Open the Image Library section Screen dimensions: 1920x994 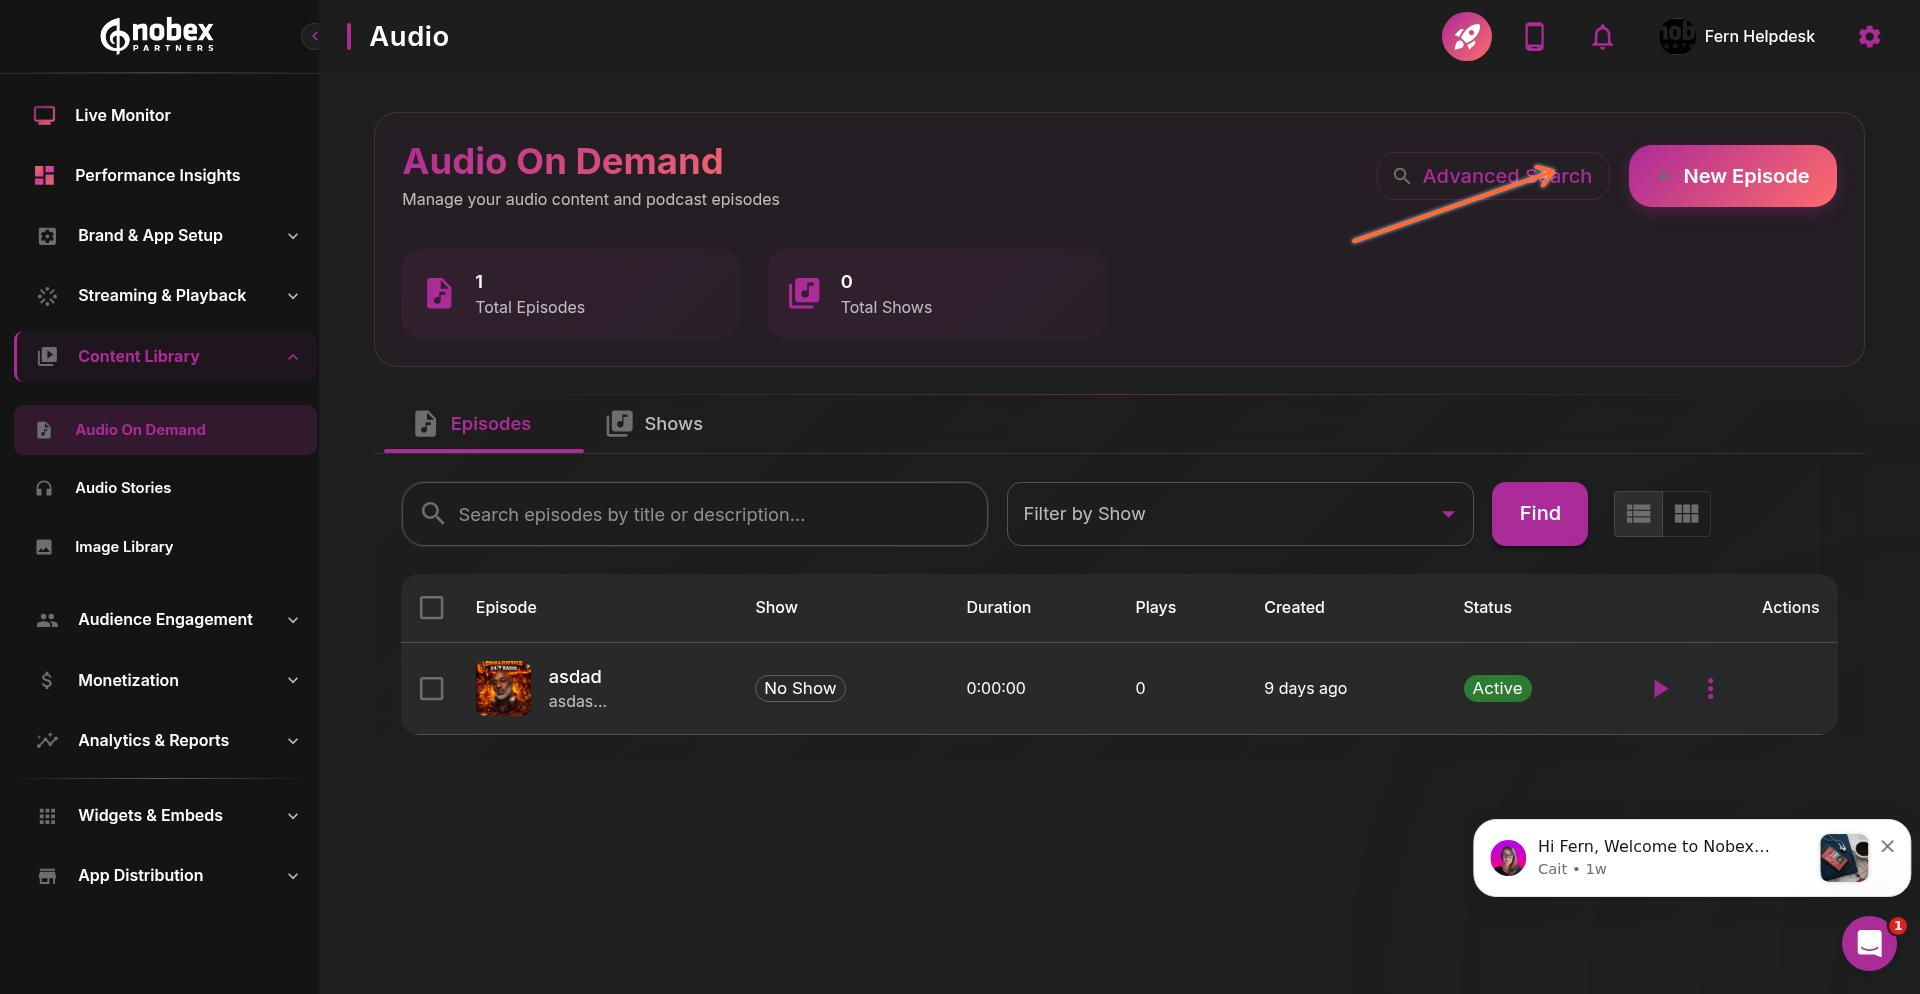point(124,547)
